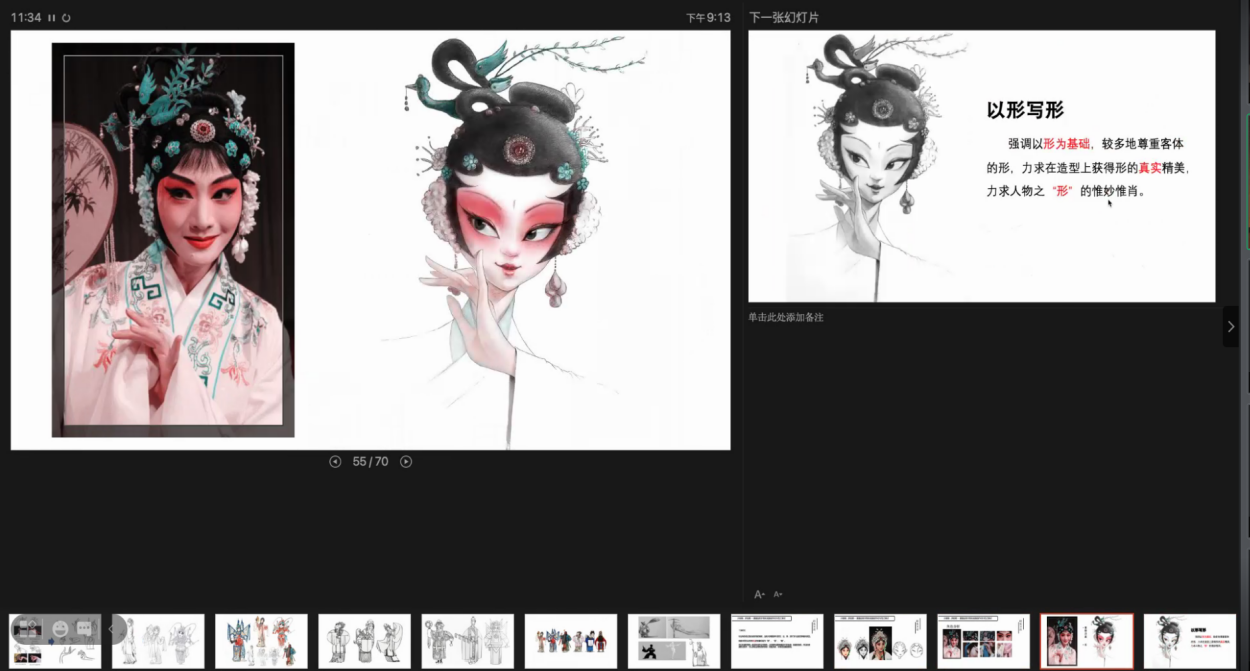The image size is (1250, 671).
Task: Advance to next slide arrow
Action: click(406, 462)
